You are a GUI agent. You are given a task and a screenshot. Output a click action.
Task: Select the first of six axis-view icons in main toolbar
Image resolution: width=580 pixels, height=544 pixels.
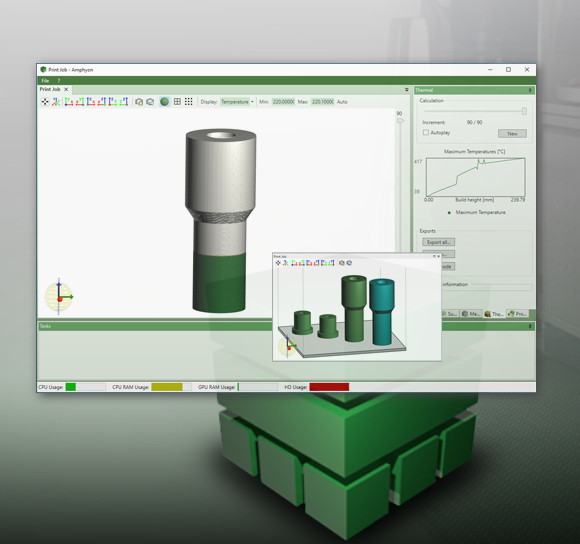coord(69,102)
